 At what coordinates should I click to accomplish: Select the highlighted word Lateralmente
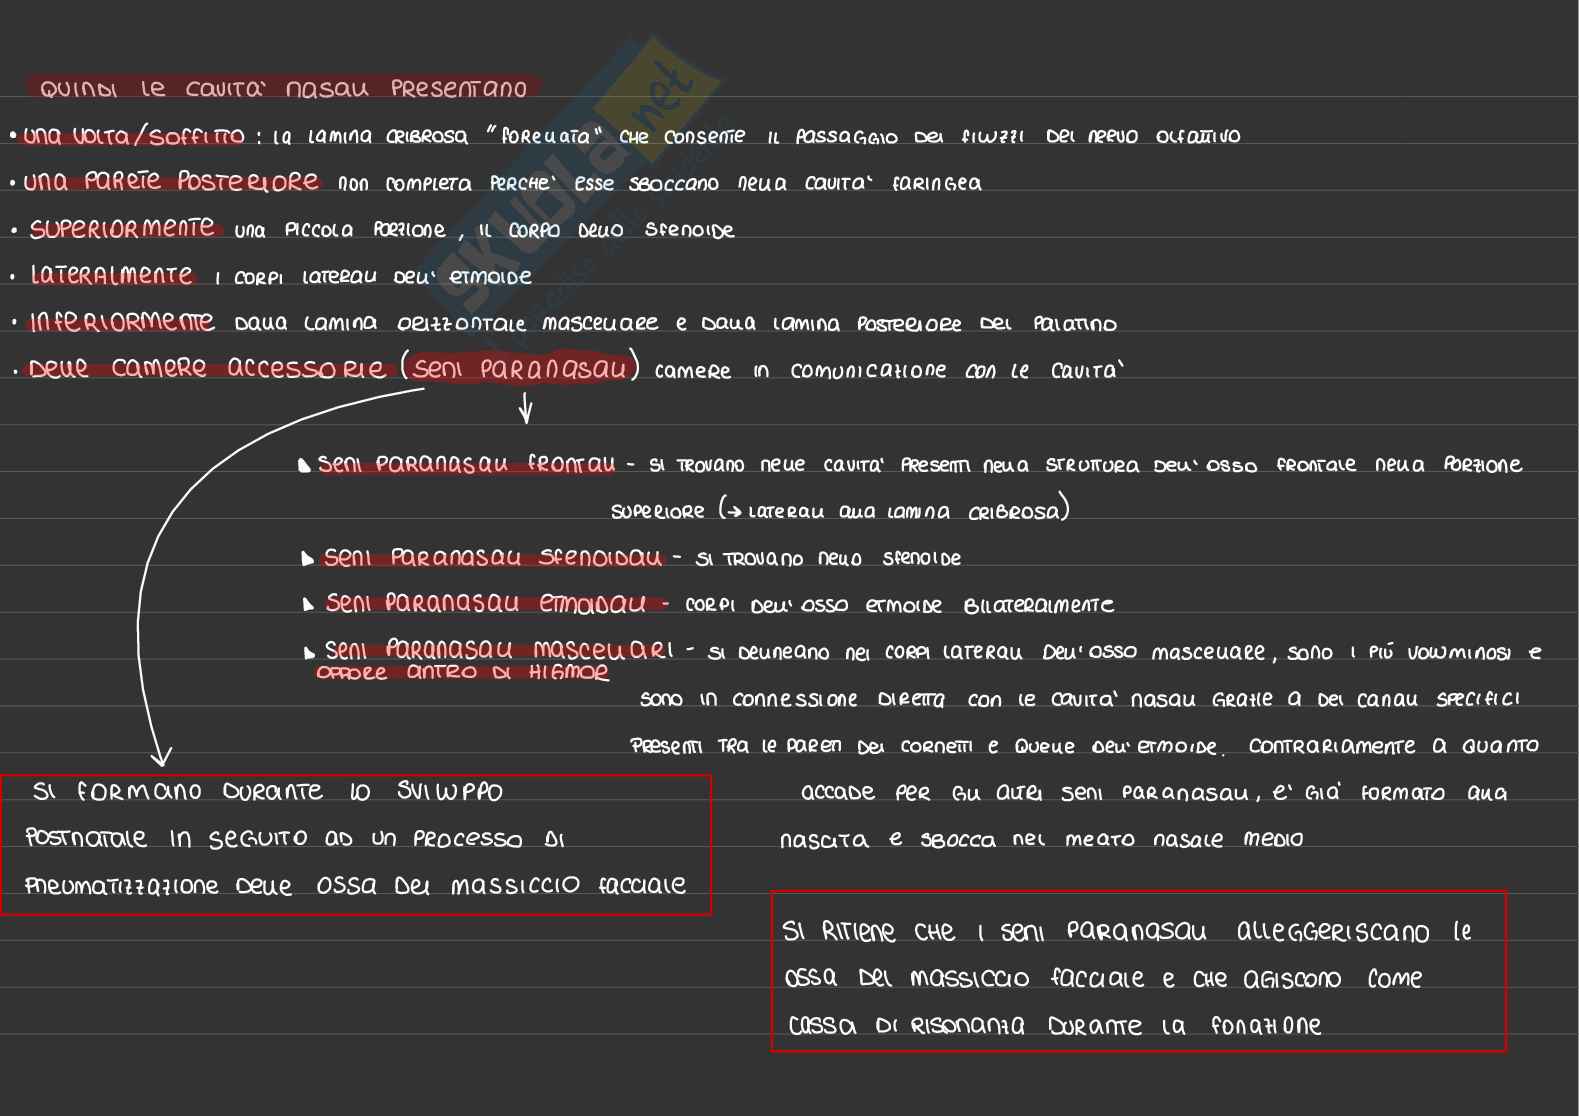[x=111, y=276]
